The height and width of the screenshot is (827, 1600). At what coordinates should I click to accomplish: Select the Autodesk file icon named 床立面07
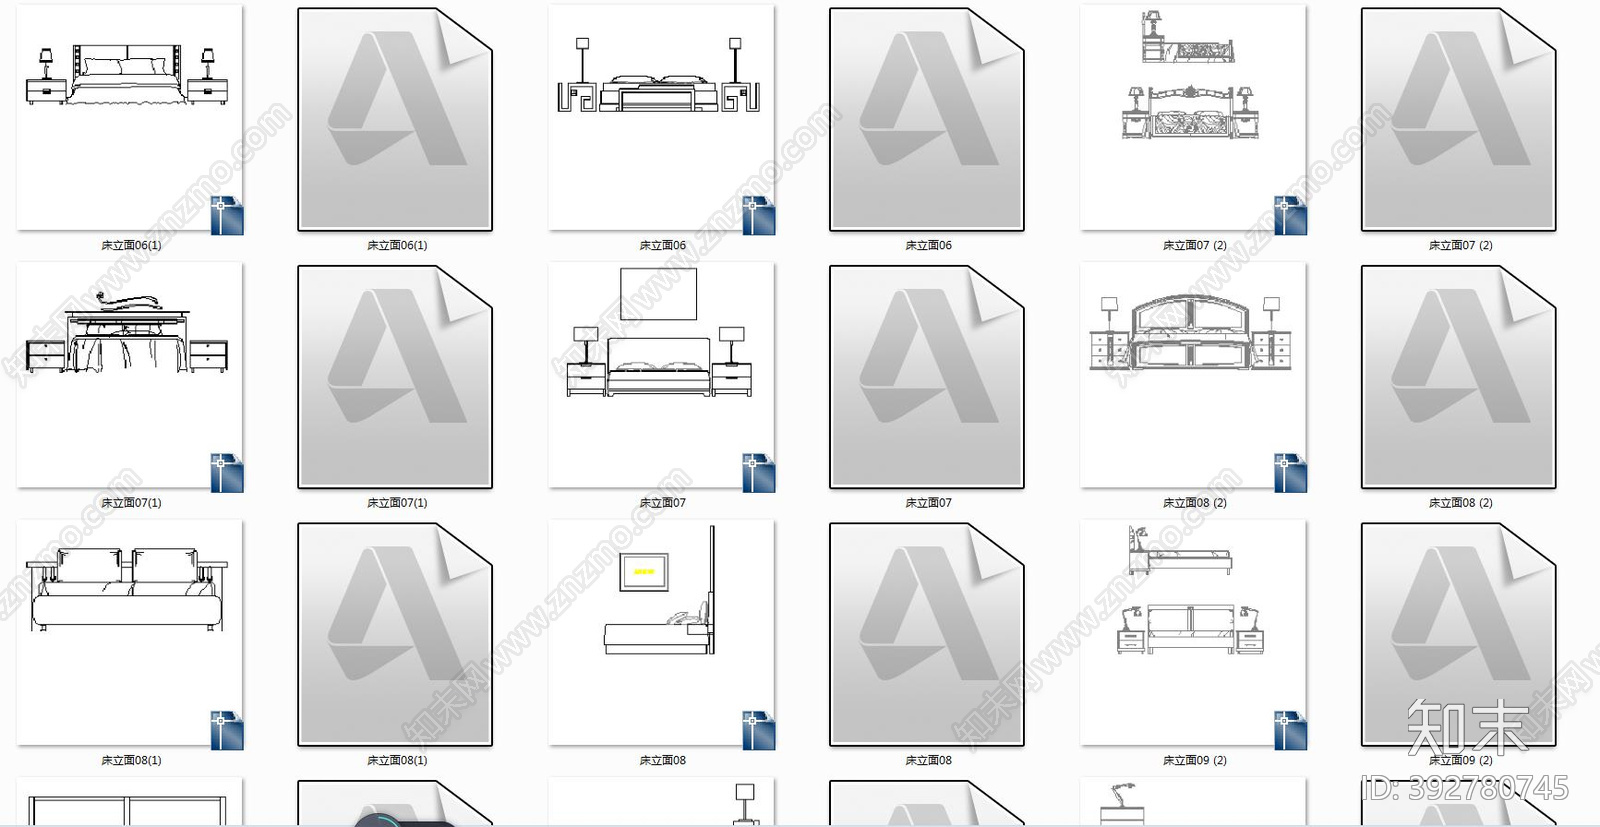927,377
